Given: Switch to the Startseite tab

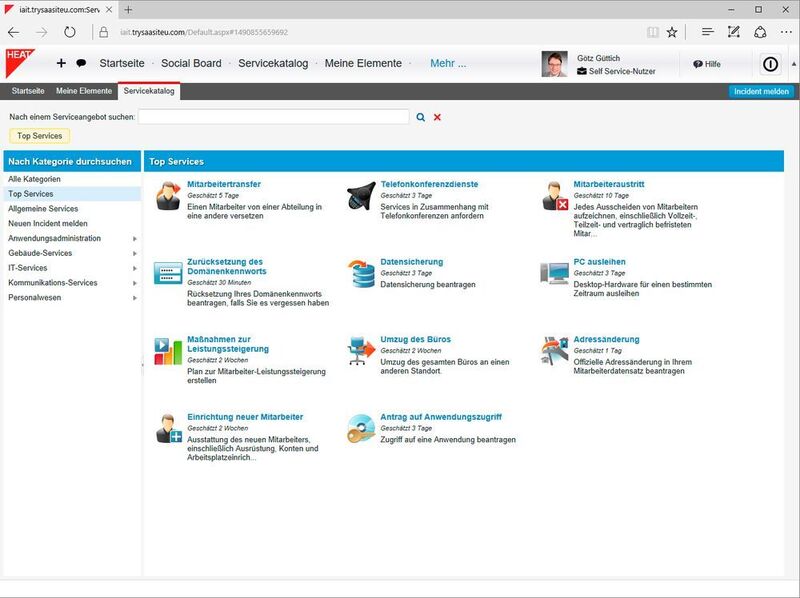Looking at the screenshot, I should click(28, 91).
